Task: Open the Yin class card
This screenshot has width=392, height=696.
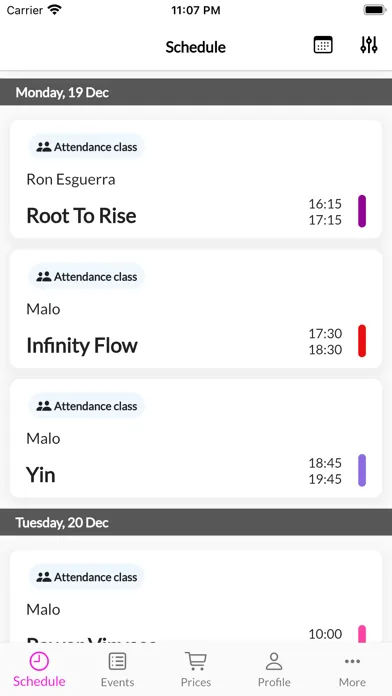Action: (196, 439)
